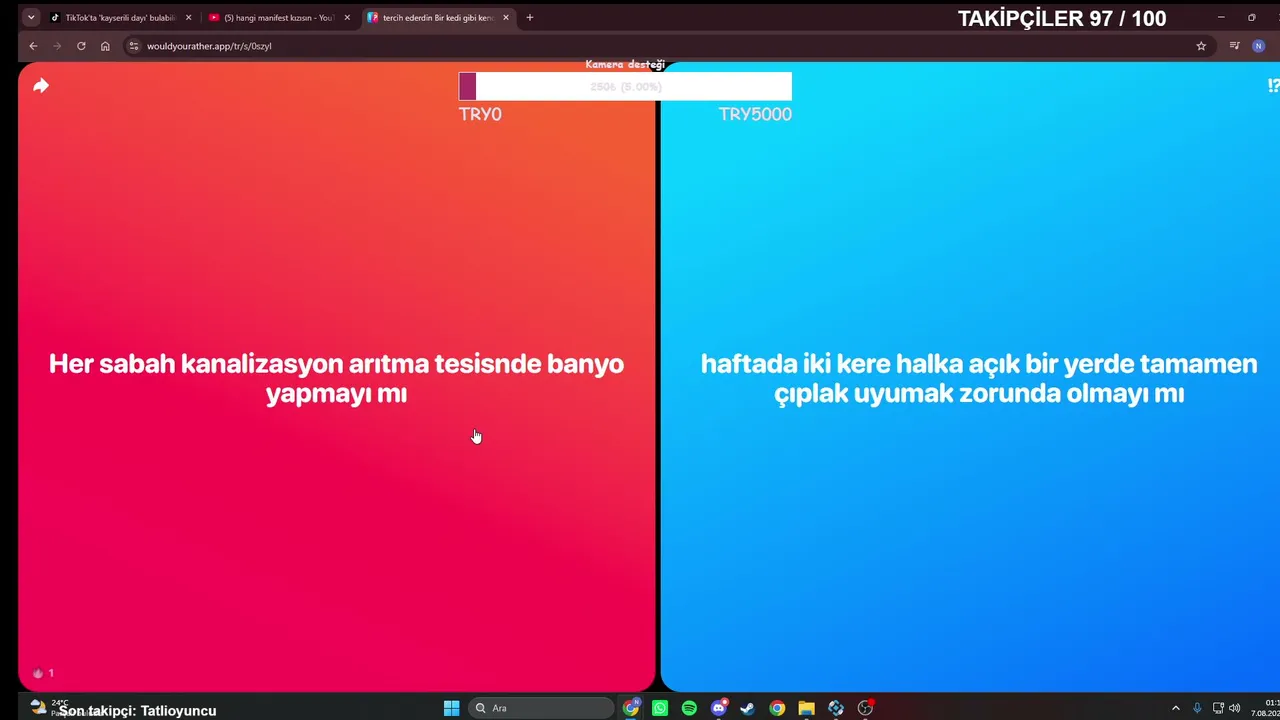The image size is (1280, 720).
Task: Open WhatsApp from the taskbar
Action: (x=660, y=708)
